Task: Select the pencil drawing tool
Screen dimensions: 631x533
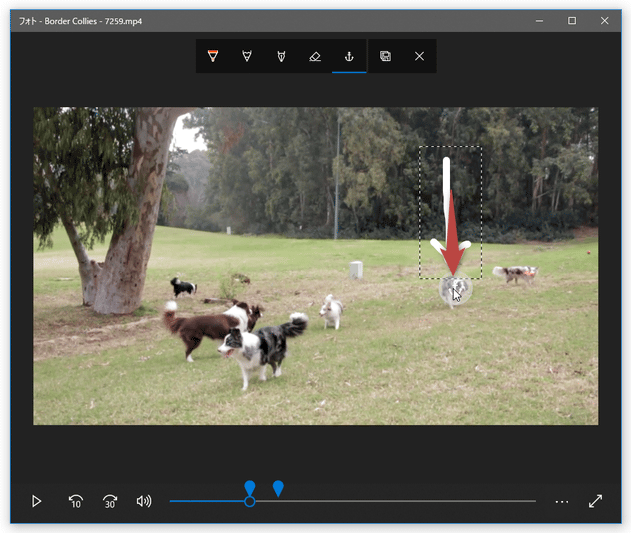Action: tap(247, 57)
